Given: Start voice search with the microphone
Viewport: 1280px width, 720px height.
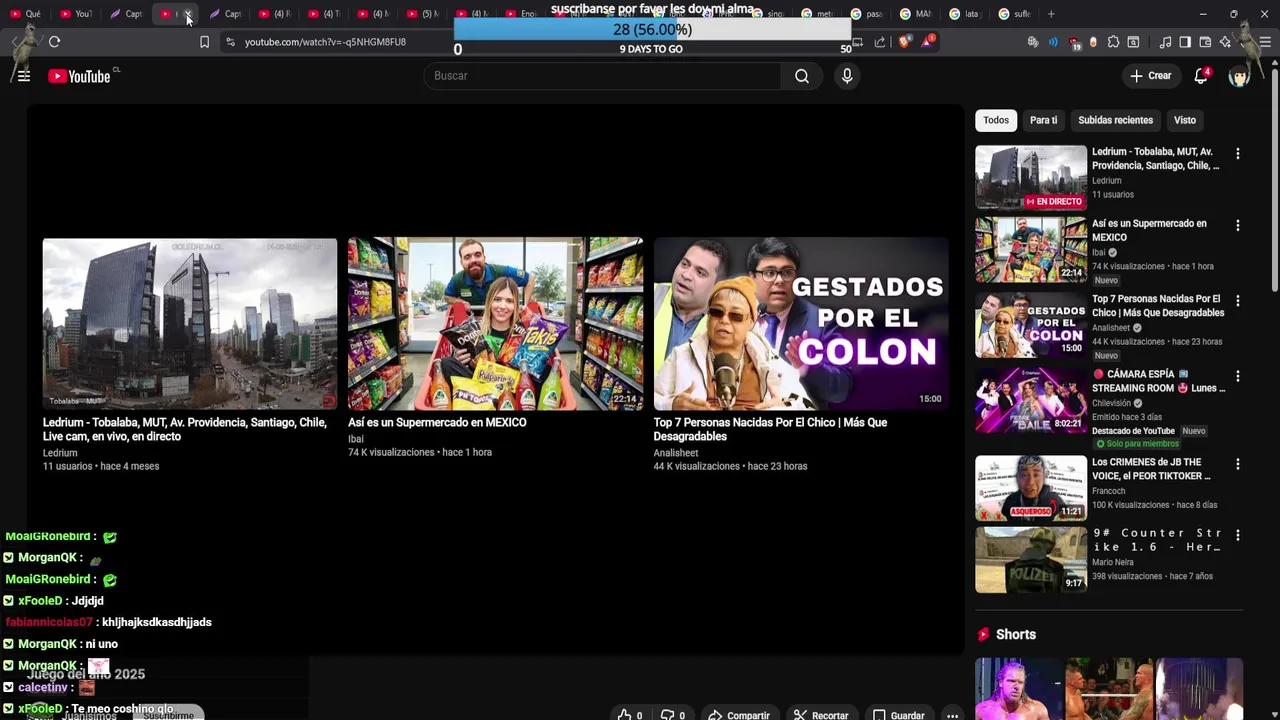Looking at the screenshot, I should (847, 76).
